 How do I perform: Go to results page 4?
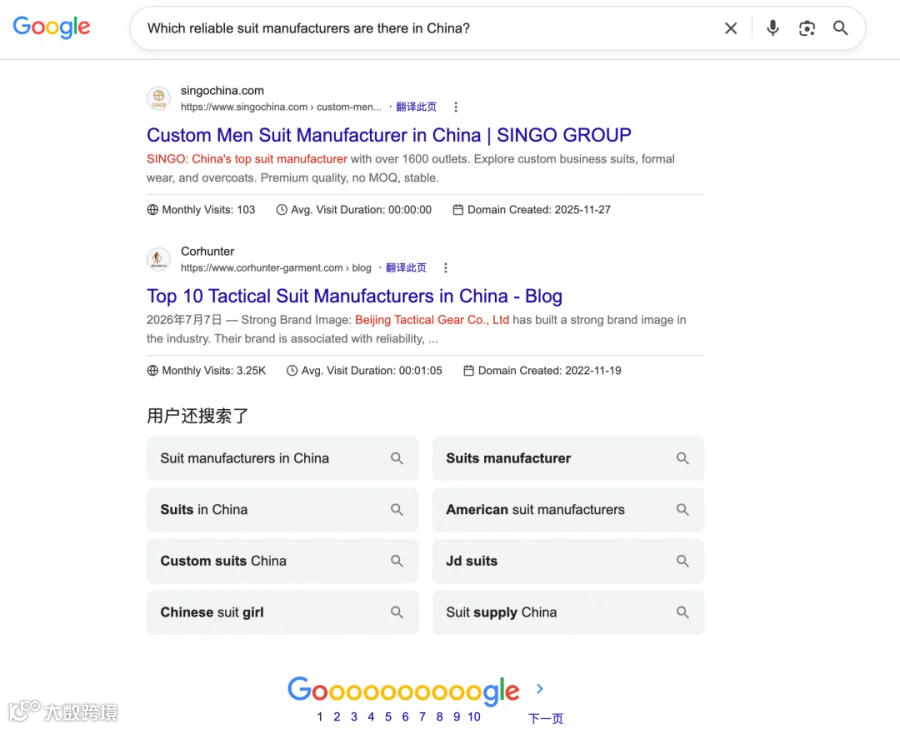371,716
